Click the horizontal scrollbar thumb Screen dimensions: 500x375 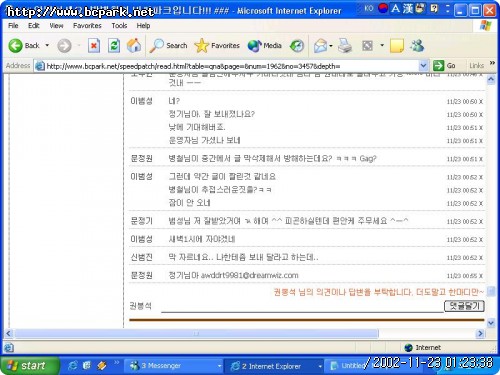(x=196, y=333)
